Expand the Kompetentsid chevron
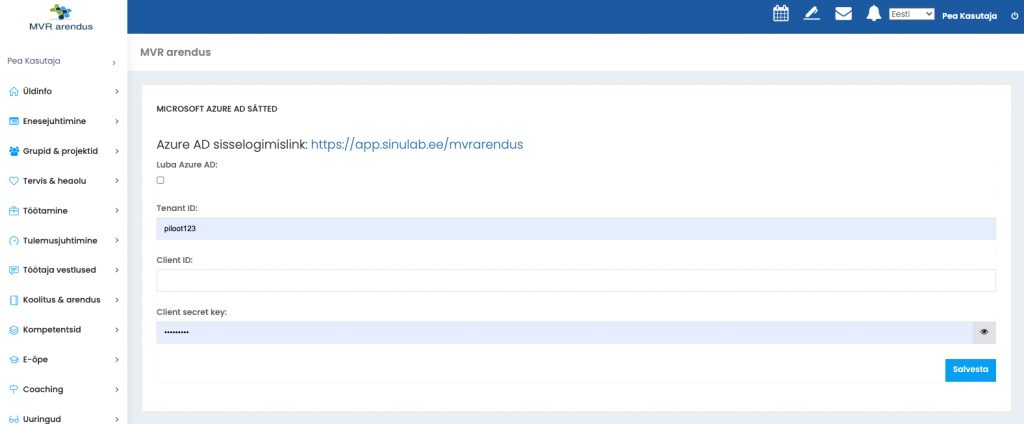1024x424 pixels. 117,330
